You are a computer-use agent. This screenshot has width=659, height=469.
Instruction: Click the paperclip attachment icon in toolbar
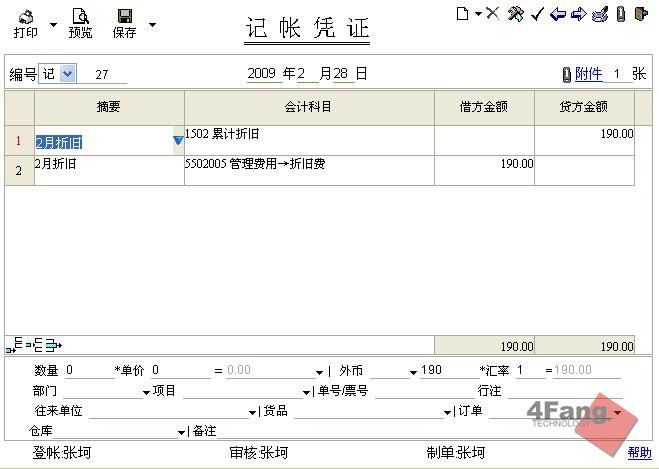pyautogui.click(x=621, y=14)
